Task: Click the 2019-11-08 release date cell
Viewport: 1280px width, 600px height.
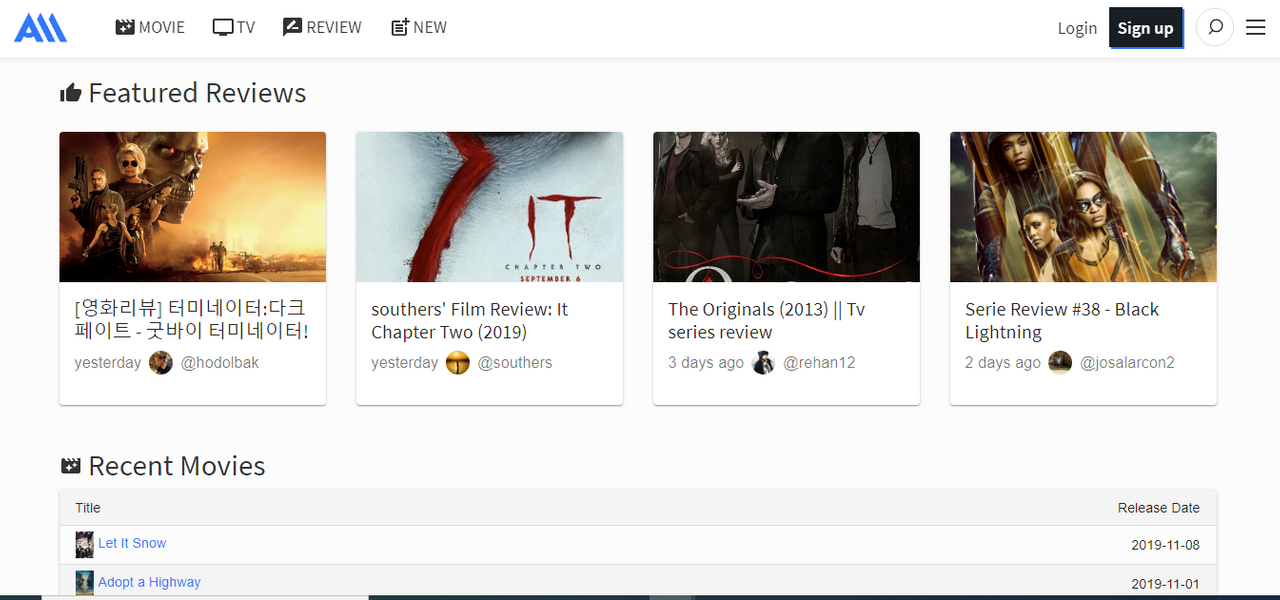Action: (1166, 545)
